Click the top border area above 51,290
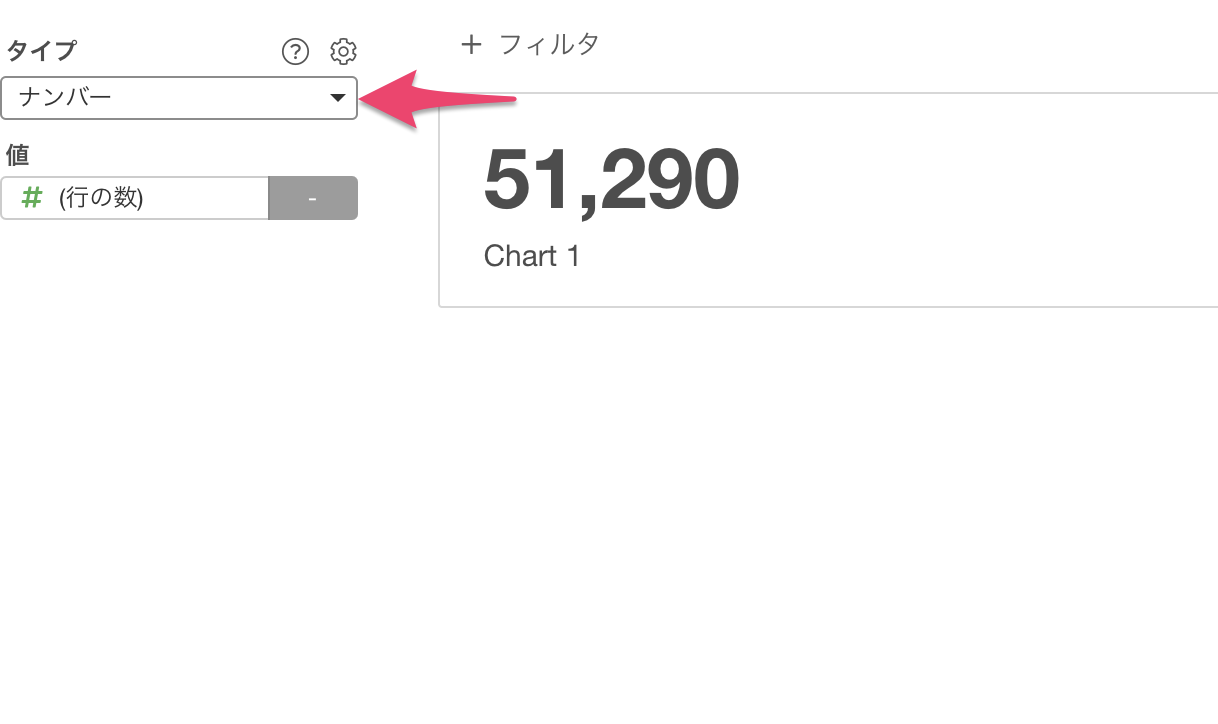Viewport: 1218px width, 724px height. click(828, 93)
